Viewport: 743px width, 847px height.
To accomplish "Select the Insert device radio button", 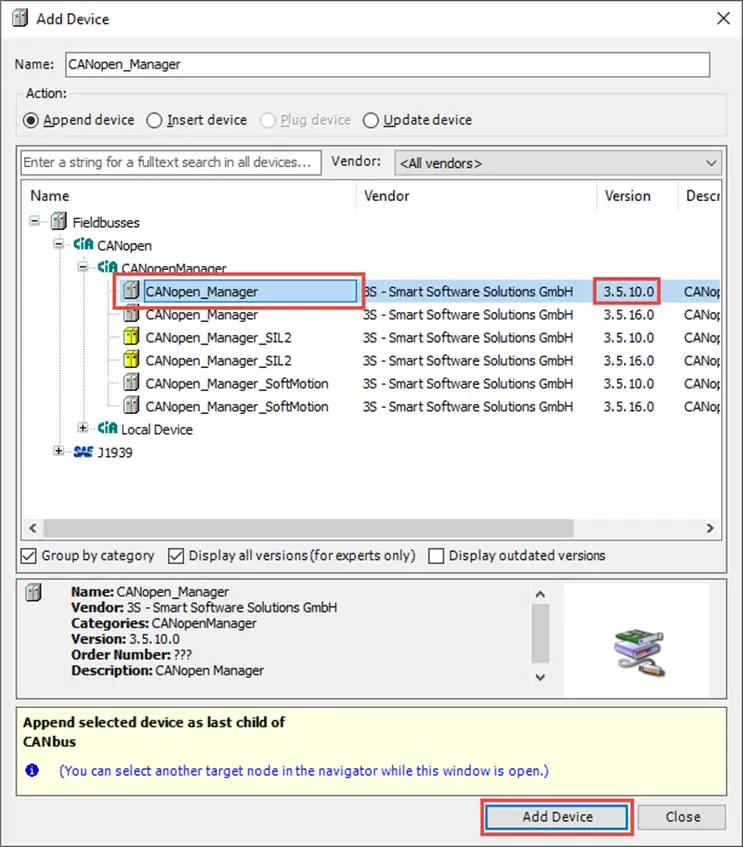I will 154,120.
